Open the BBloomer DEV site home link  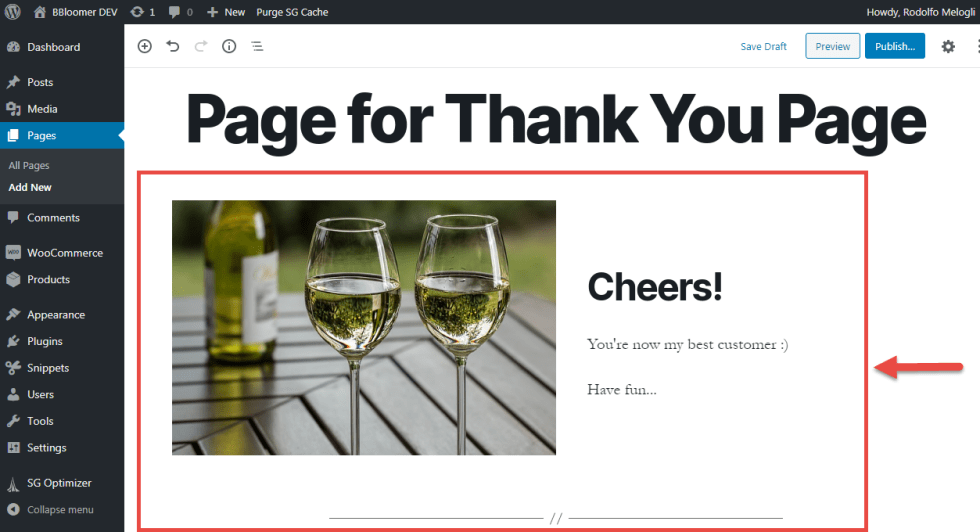(76, 12)
